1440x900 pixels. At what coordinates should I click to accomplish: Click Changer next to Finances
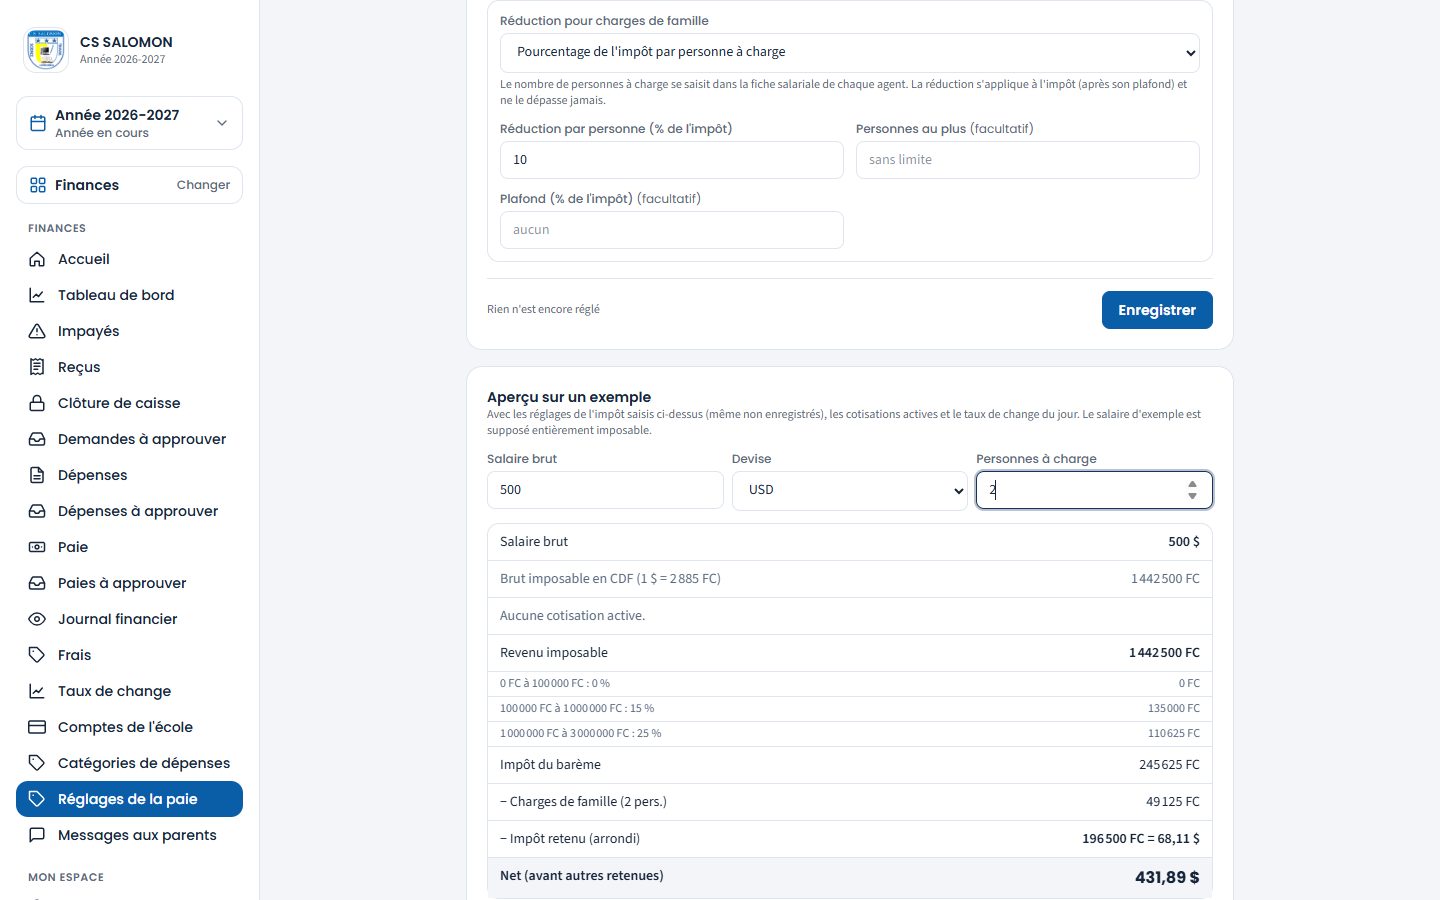[x=203, y=185]
